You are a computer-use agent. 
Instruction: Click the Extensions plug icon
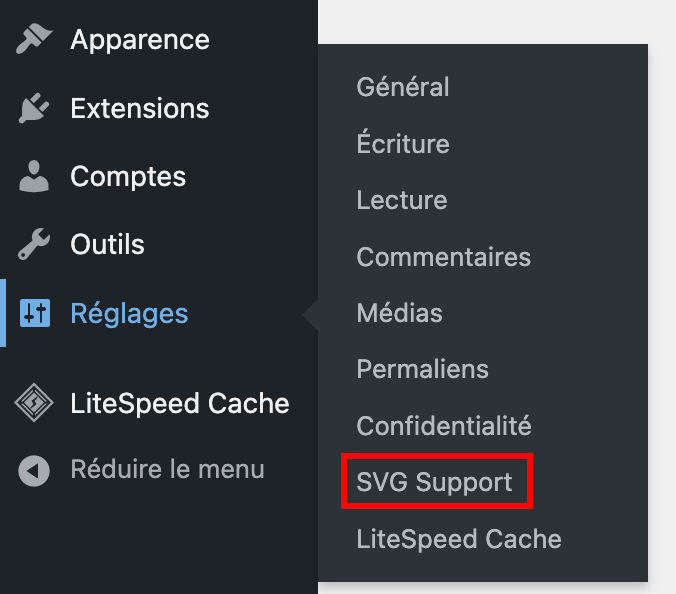[x=35, y=108]
